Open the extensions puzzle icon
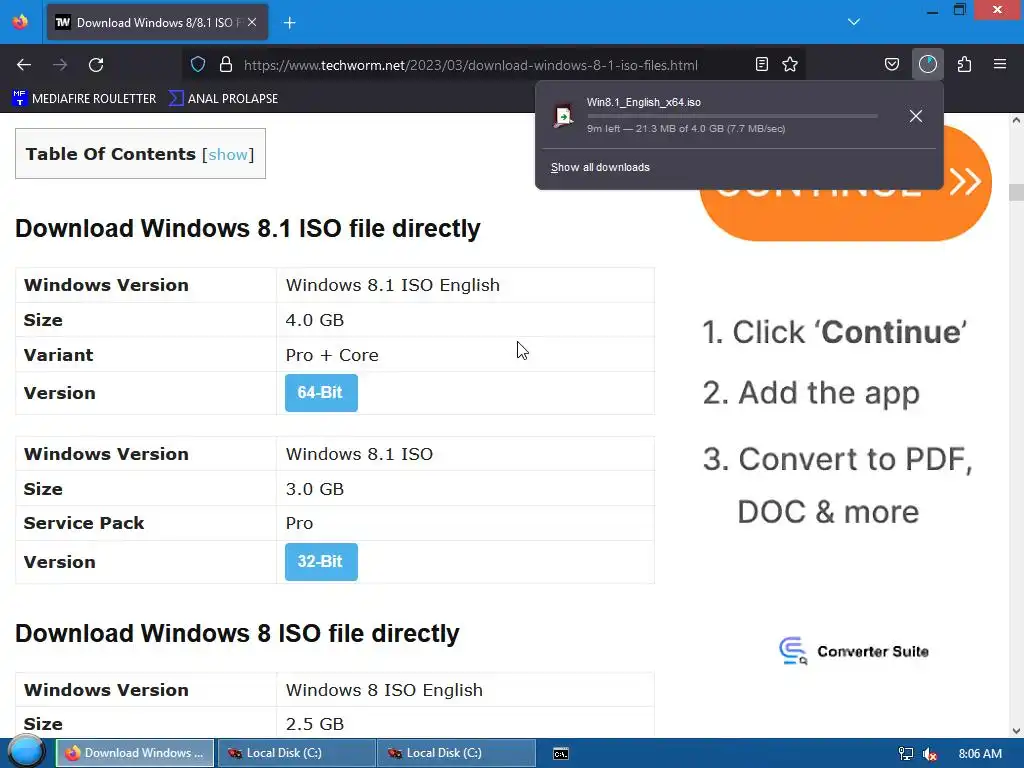1024x768 pixels. [964, 65]
